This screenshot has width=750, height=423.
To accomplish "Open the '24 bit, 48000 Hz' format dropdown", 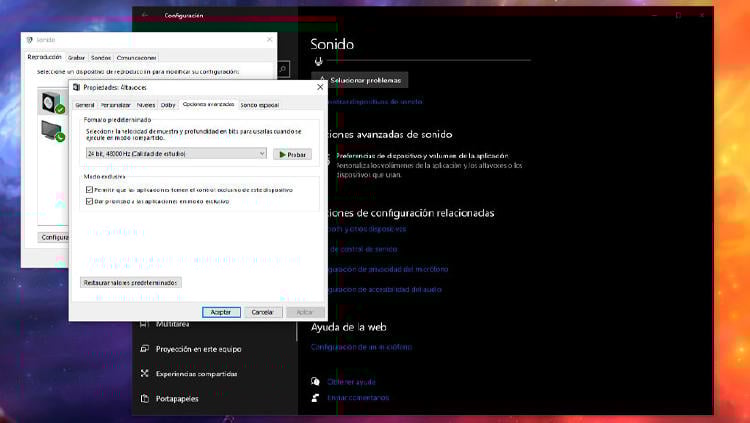I will [x=176, y=154].
